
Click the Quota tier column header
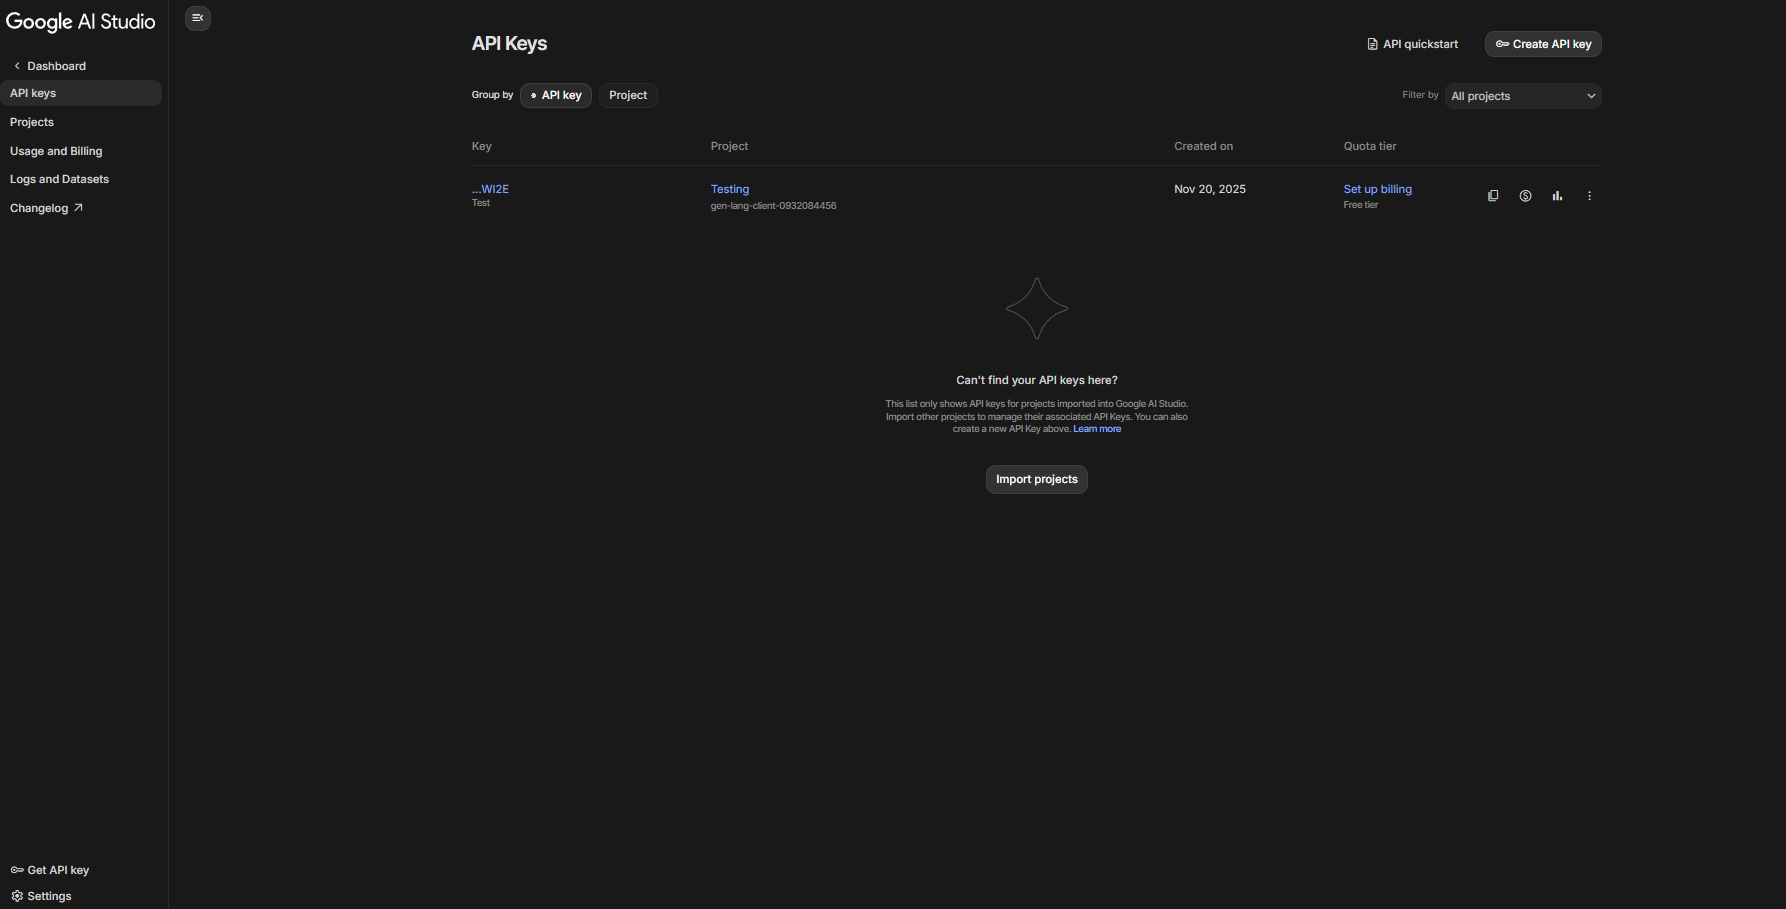1370,146
